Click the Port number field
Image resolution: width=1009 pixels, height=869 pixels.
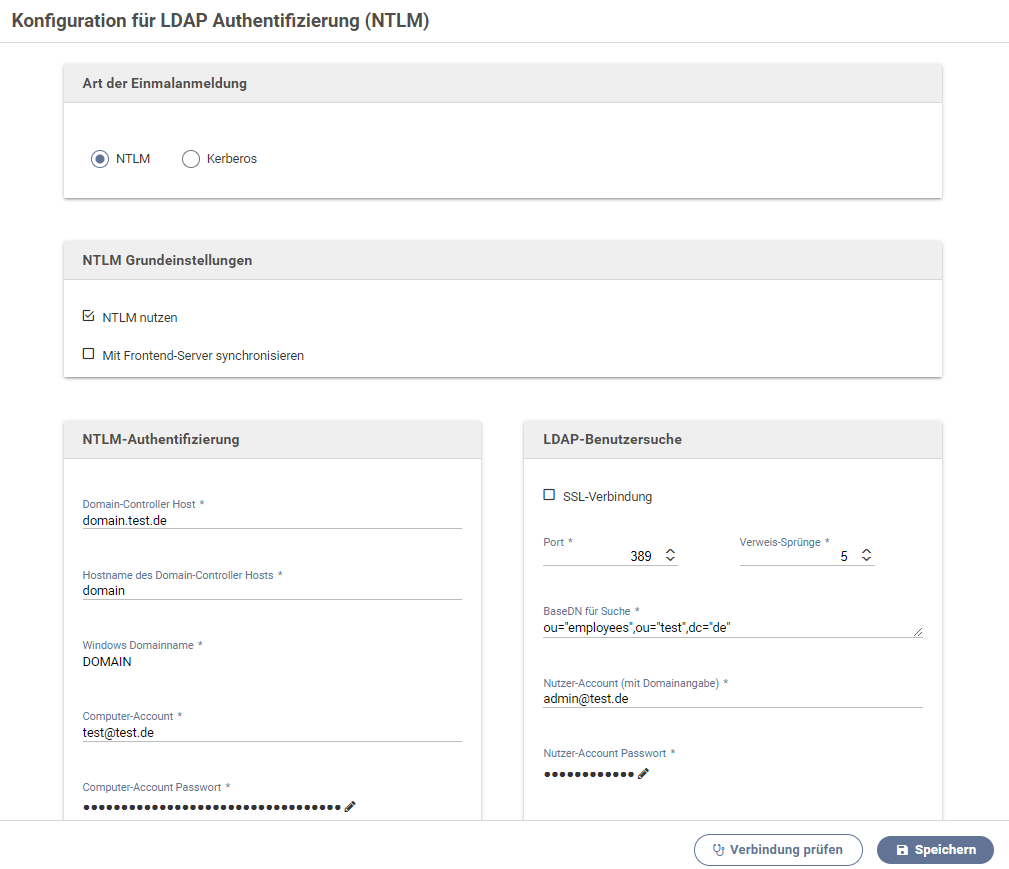(x=600, y=556)
